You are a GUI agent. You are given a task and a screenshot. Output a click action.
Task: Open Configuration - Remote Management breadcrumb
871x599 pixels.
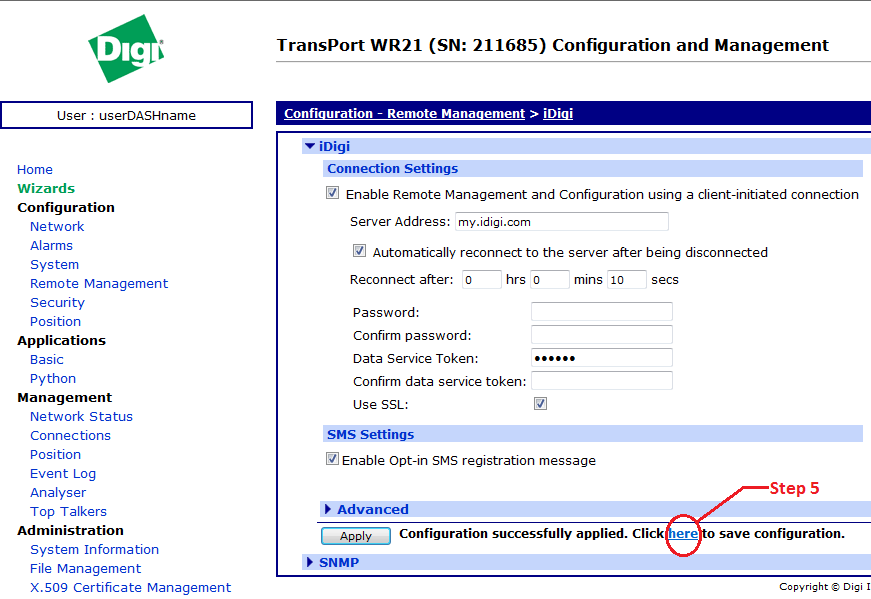(404, 114)
